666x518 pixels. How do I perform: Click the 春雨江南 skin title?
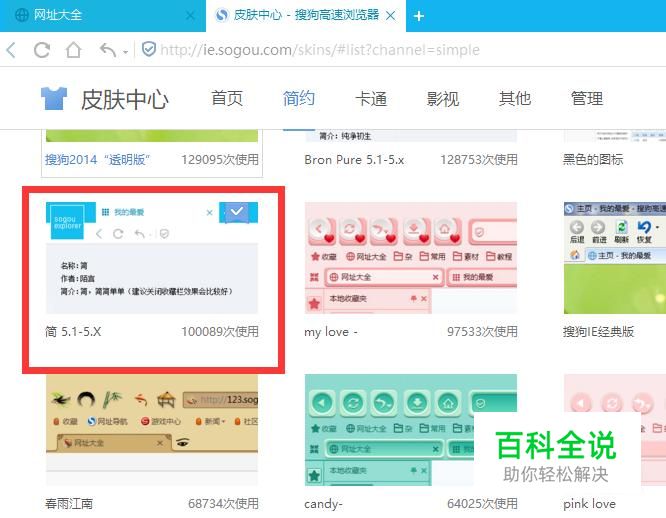pos(69,504)
